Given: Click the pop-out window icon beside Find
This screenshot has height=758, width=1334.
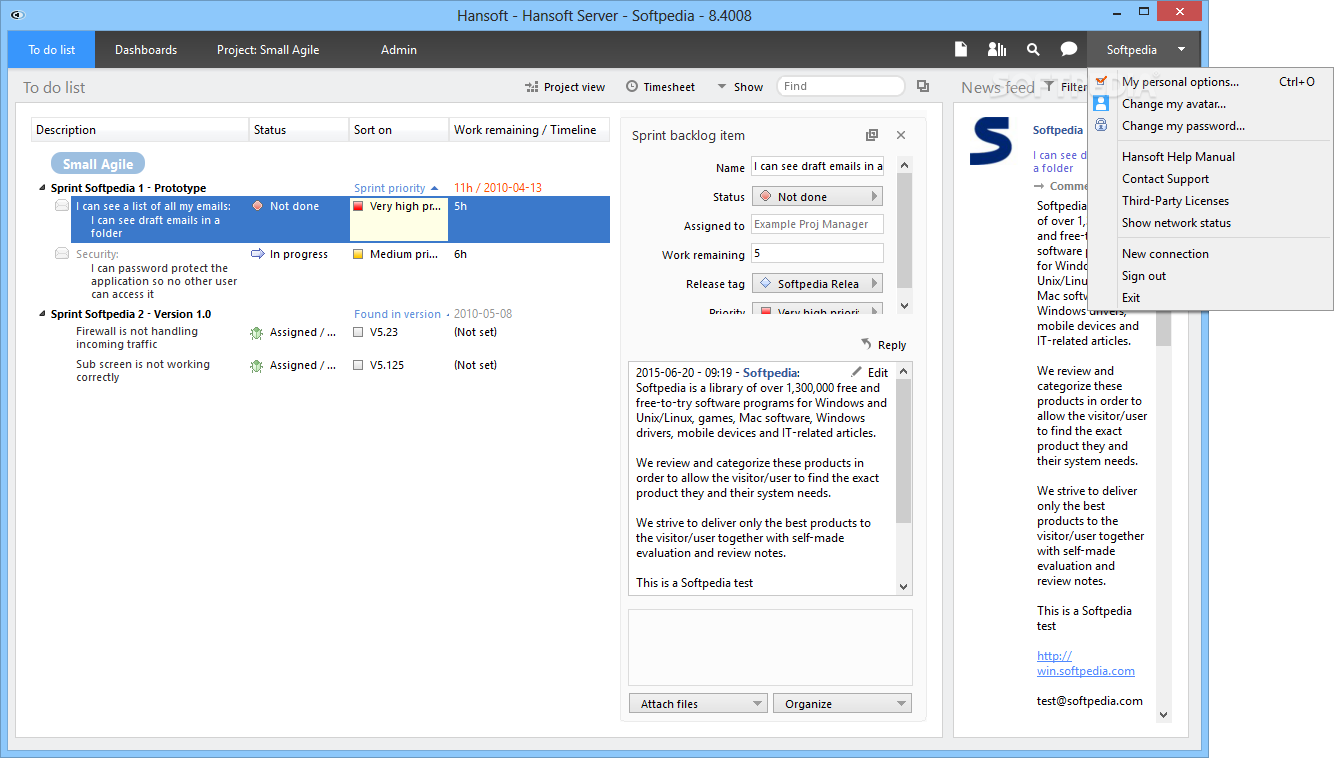Looking at the screenshot, I should [923, 86].
